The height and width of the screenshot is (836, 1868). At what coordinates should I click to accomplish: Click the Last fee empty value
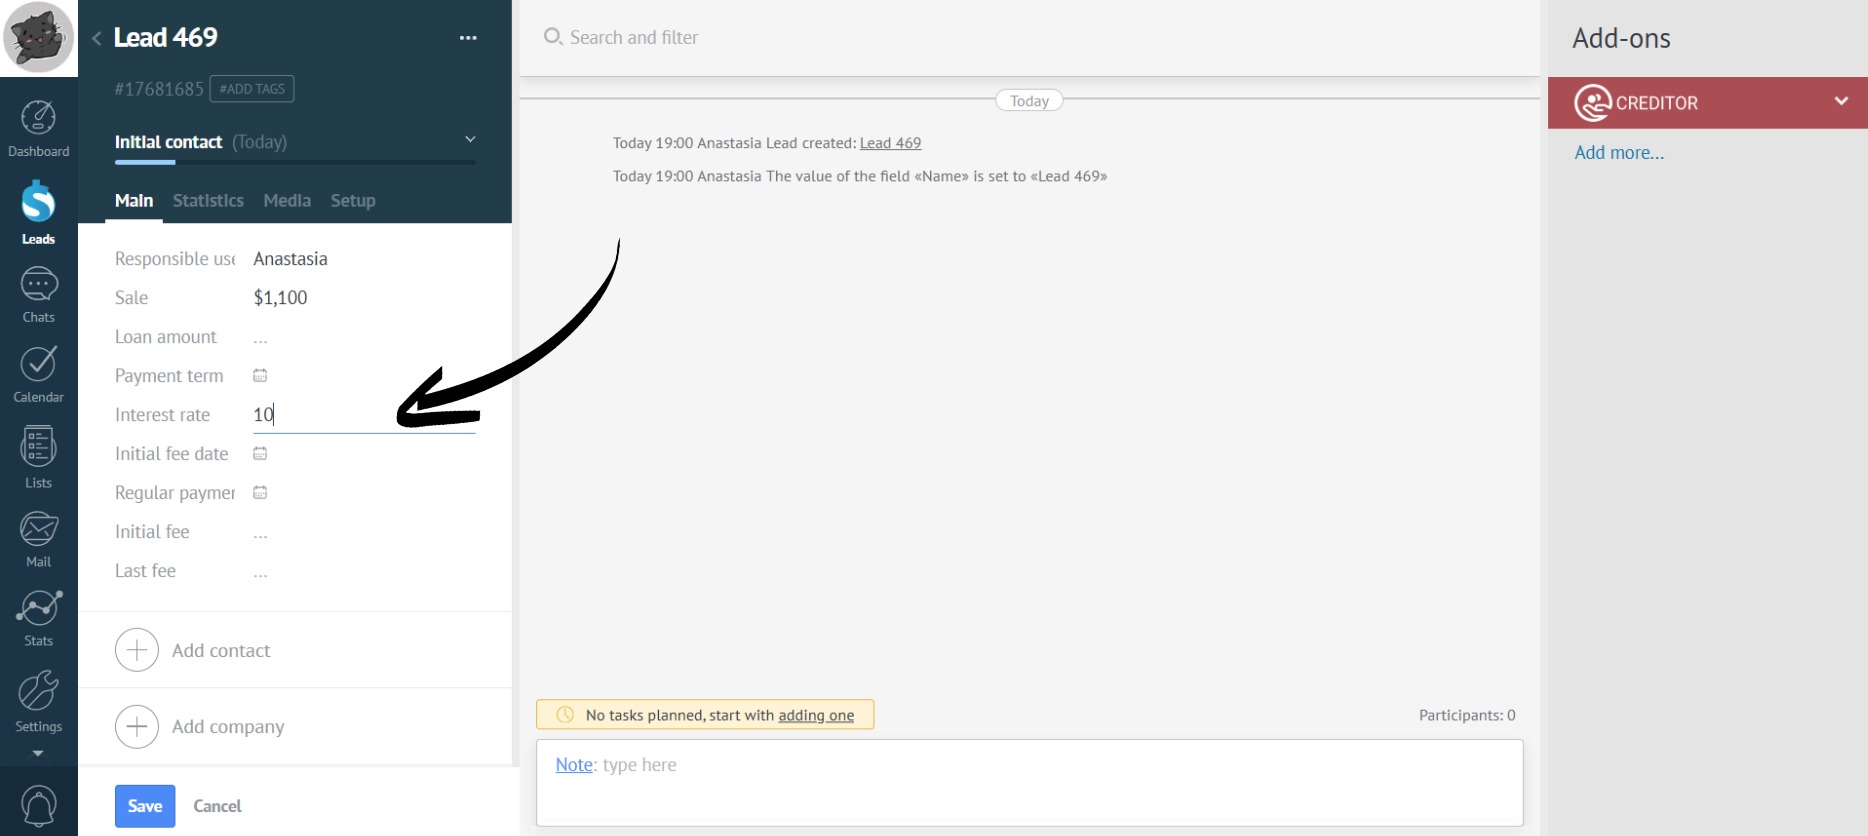point(260,572)
